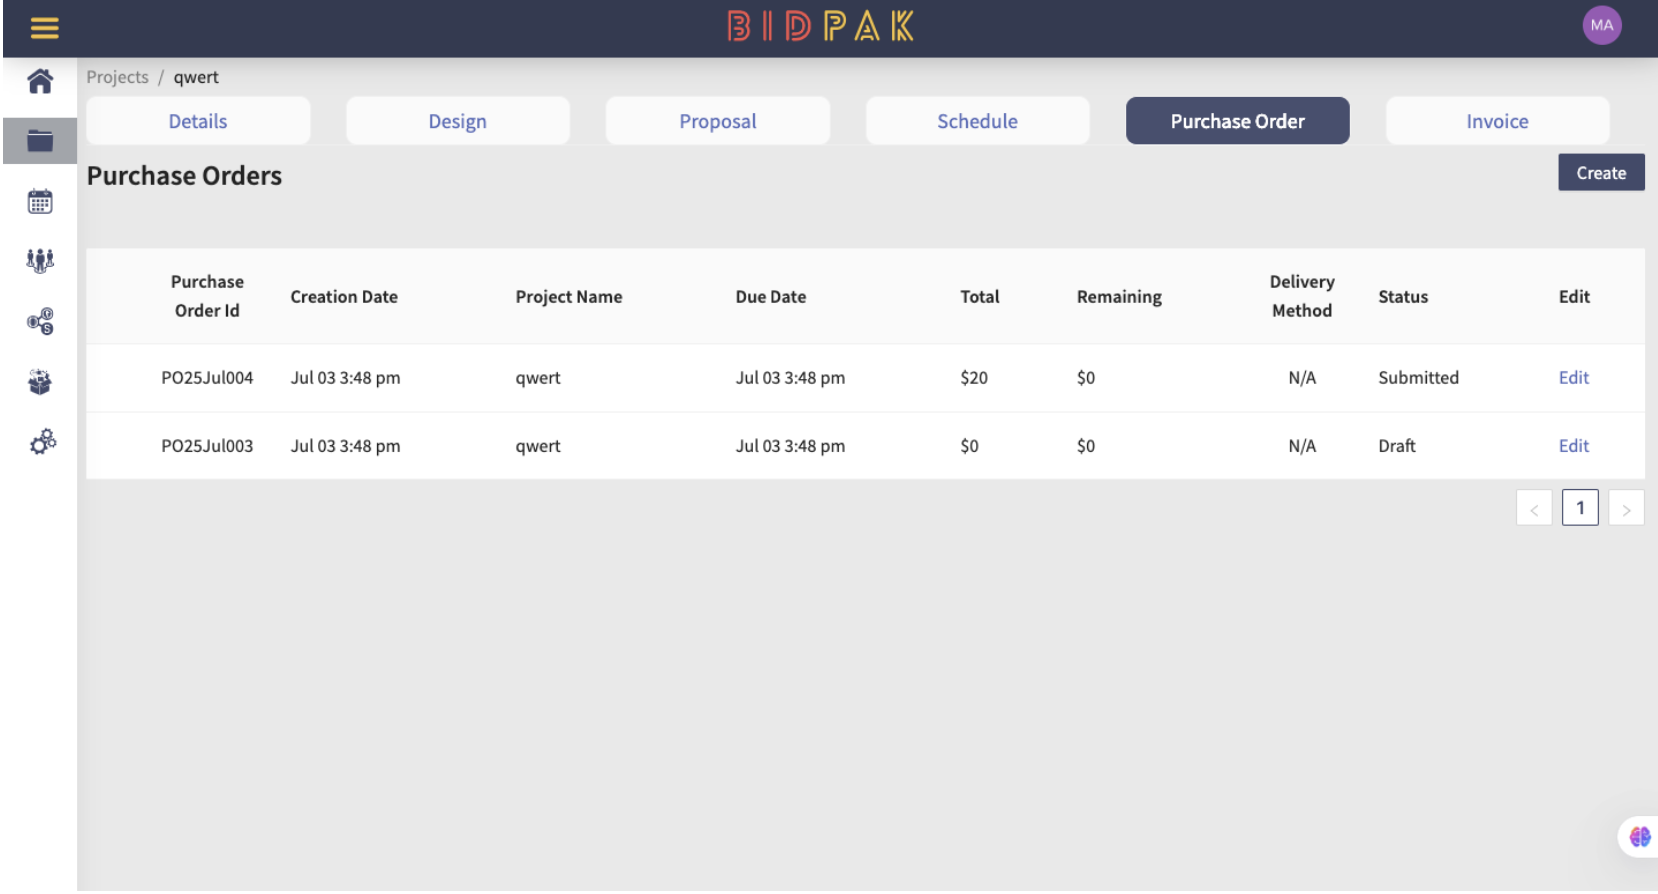Viewport: 1658px width, 894px height.
Task: Open the settings gears icon in sidebar
Action: pos(42,442)
